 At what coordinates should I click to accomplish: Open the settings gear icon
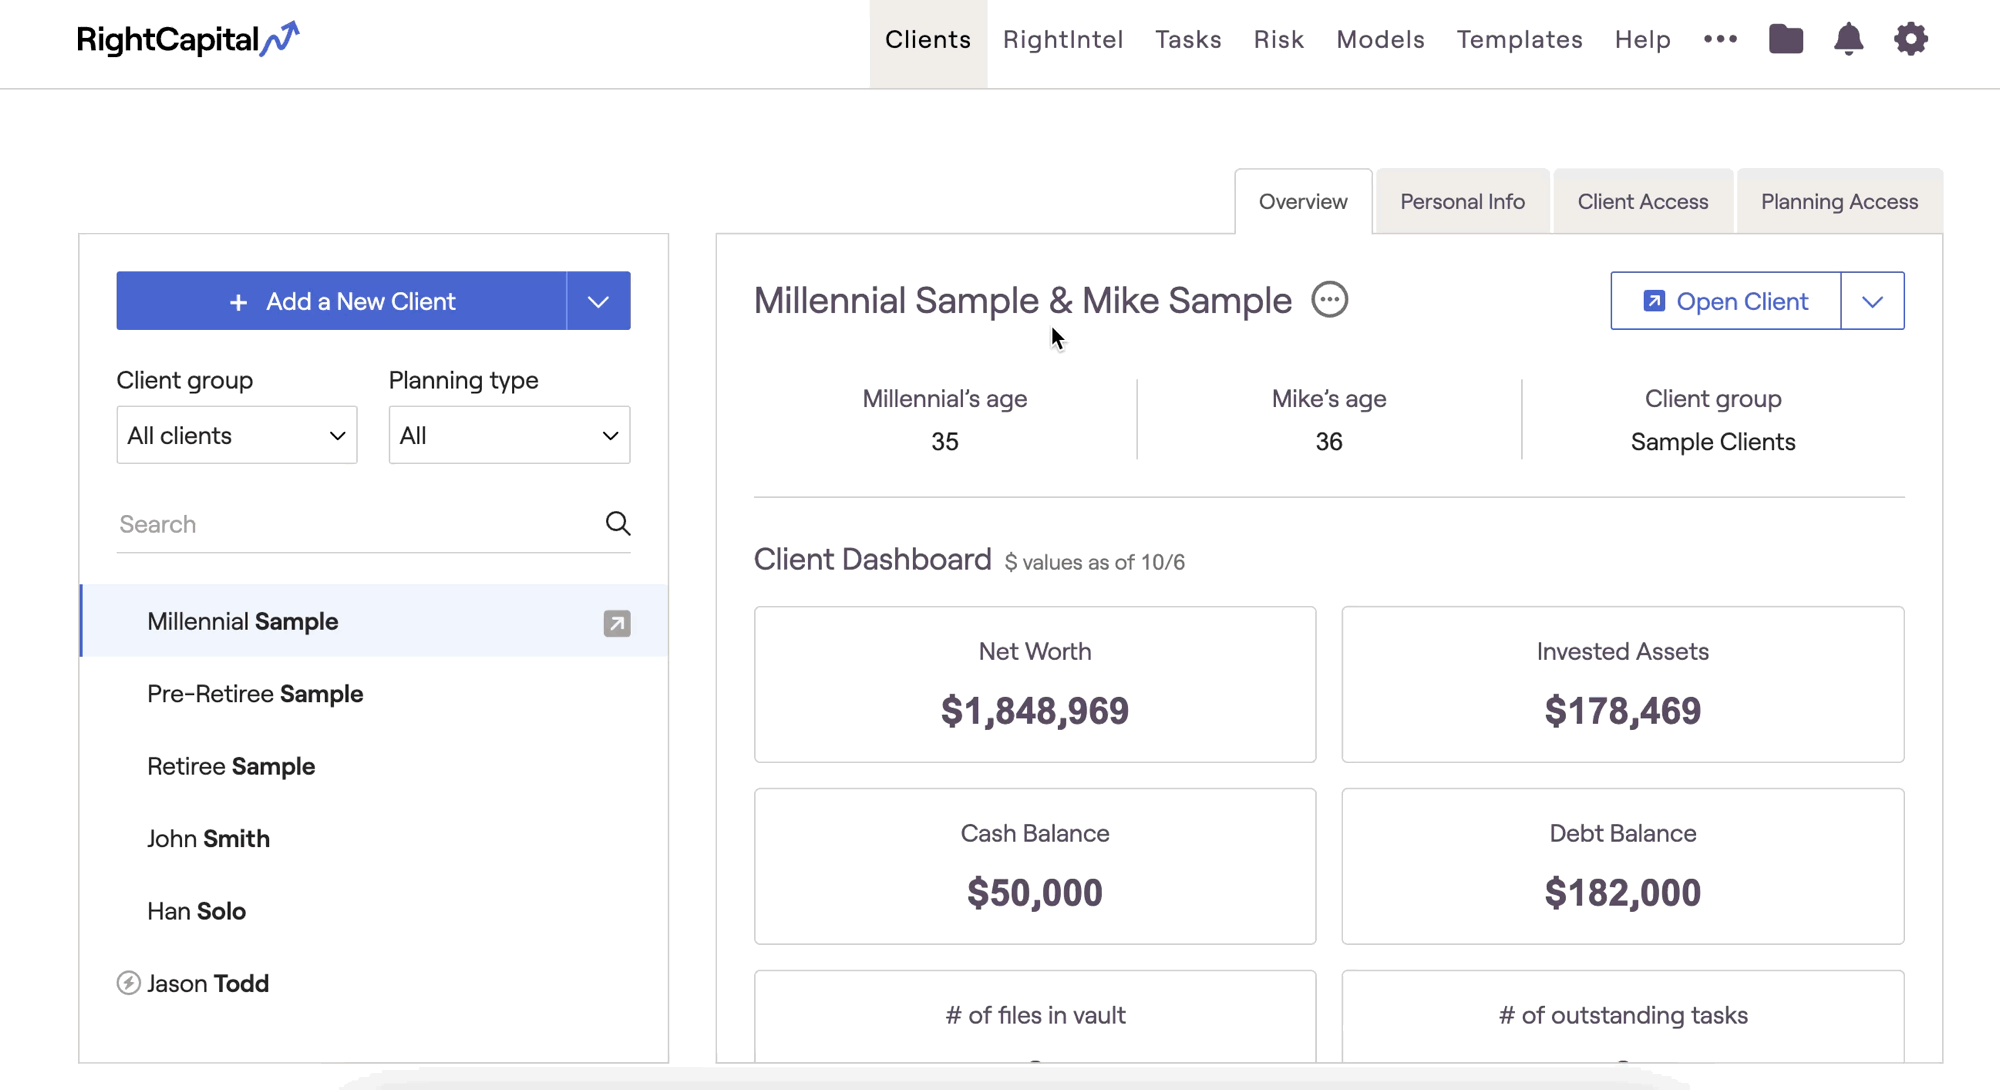[x=1910, y=39]
